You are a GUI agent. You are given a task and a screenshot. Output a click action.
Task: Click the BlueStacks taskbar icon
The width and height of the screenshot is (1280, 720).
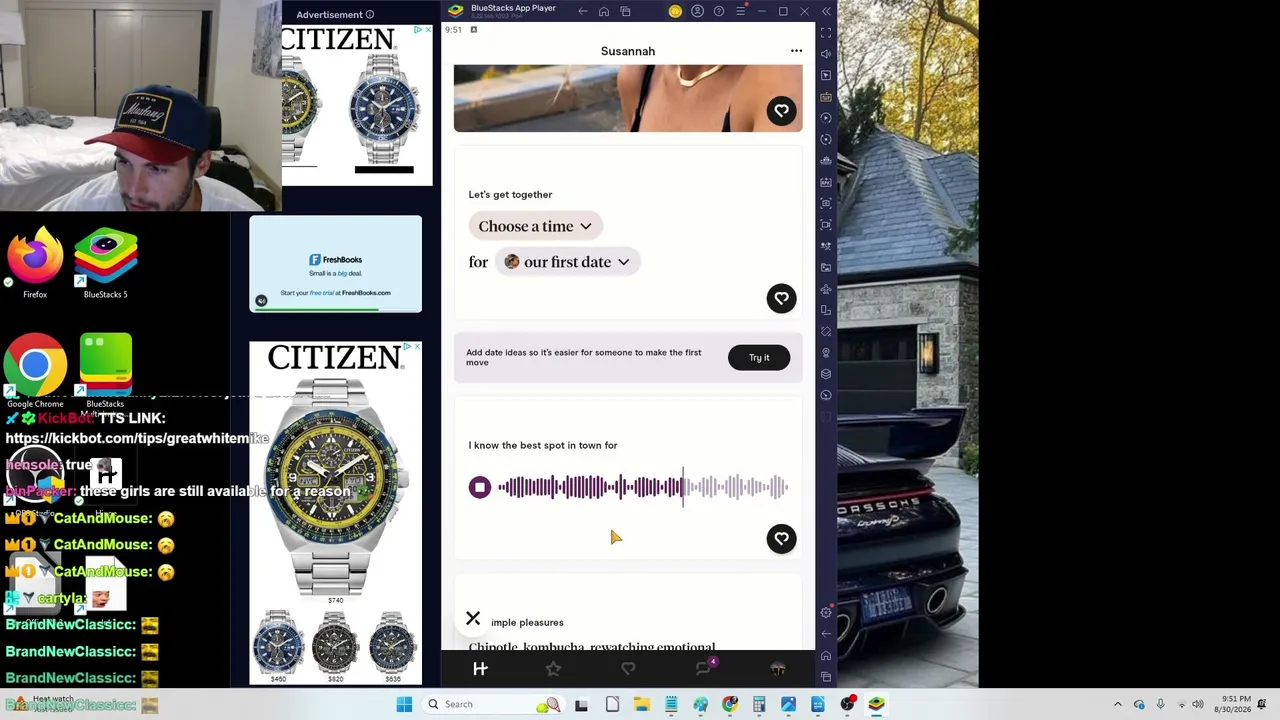click(877, 704)
